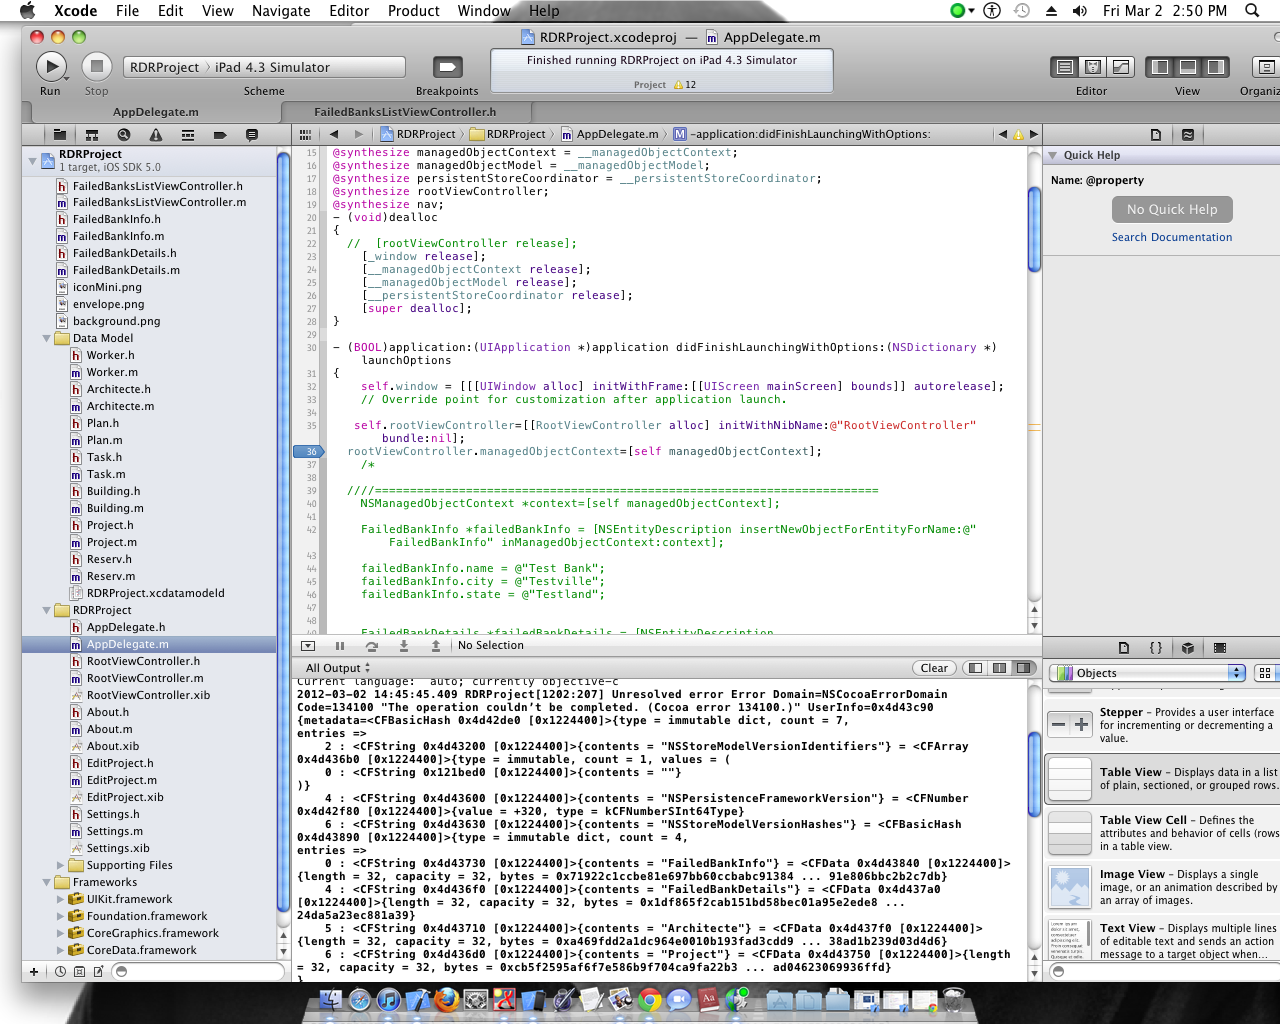Open the Product menu
The width and height of the screenshot is (1280, 1024).
tap(414, 11)
